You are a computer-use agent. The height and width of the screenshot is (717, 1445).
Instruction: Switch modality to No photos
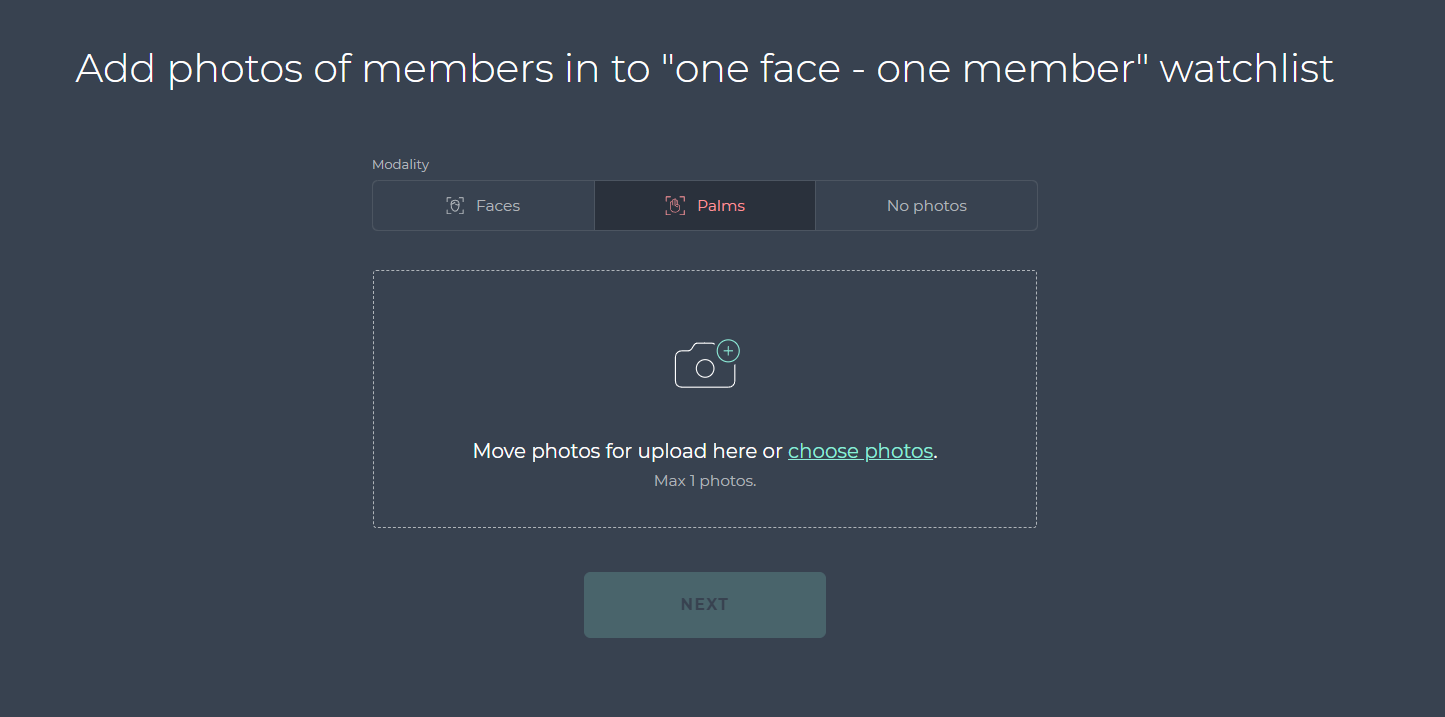(927, 206)
